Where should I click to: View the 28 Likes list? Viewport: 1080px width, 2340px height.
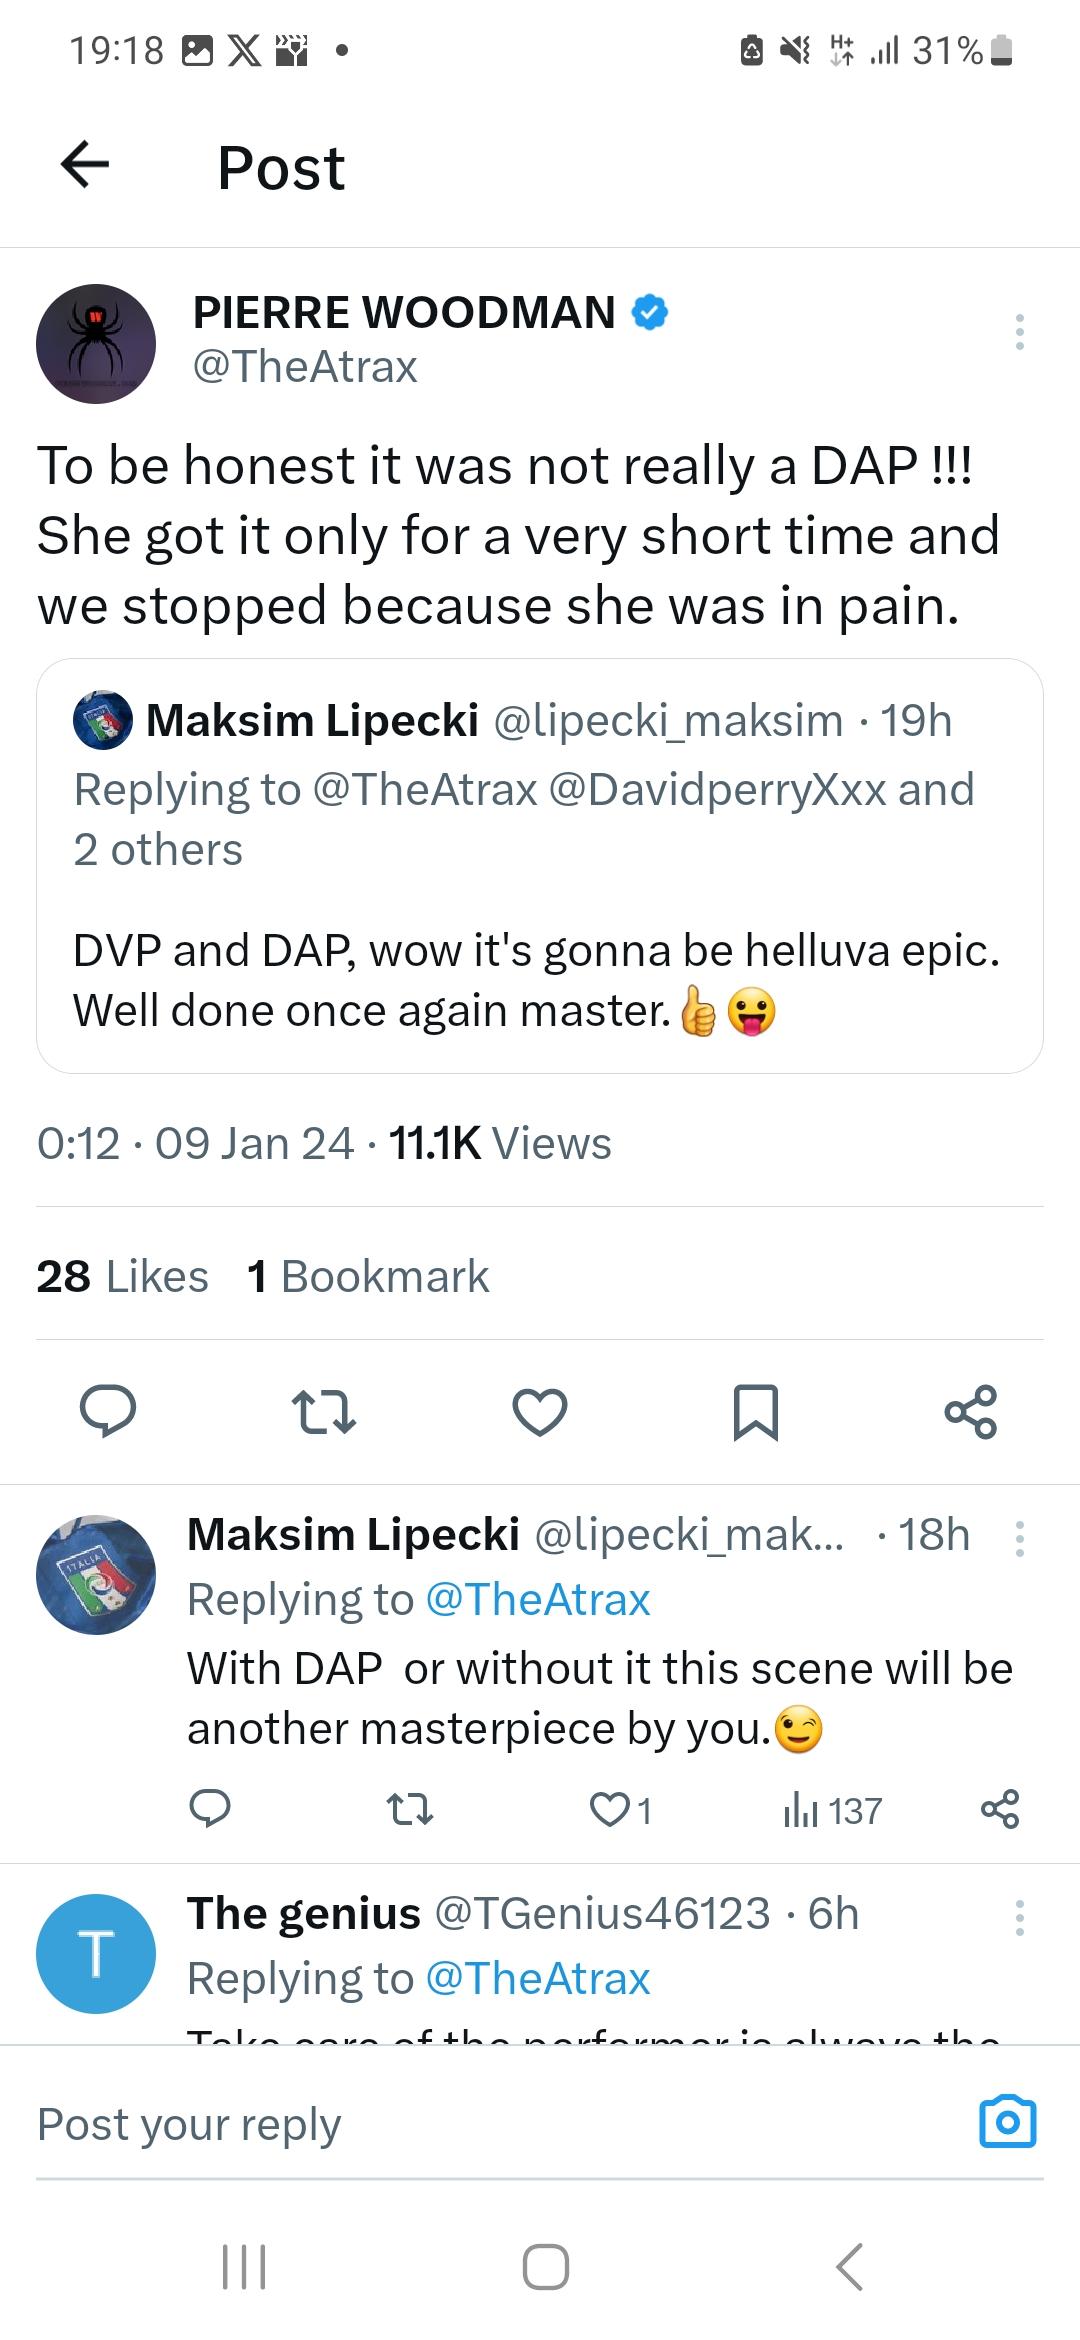(x=122, y=1276)
